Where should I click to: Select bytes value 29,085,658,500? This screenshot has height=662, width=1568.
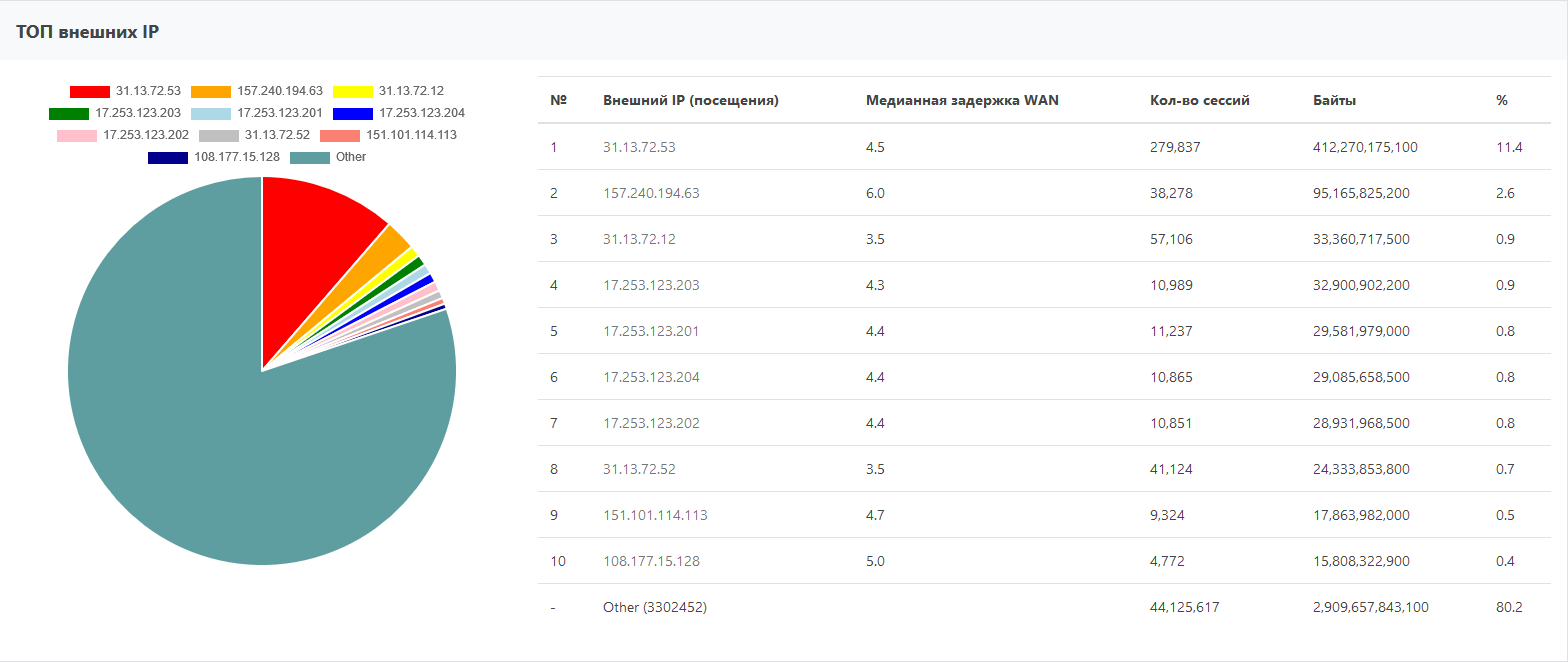pyautogui.click(x=1361, y=377)
